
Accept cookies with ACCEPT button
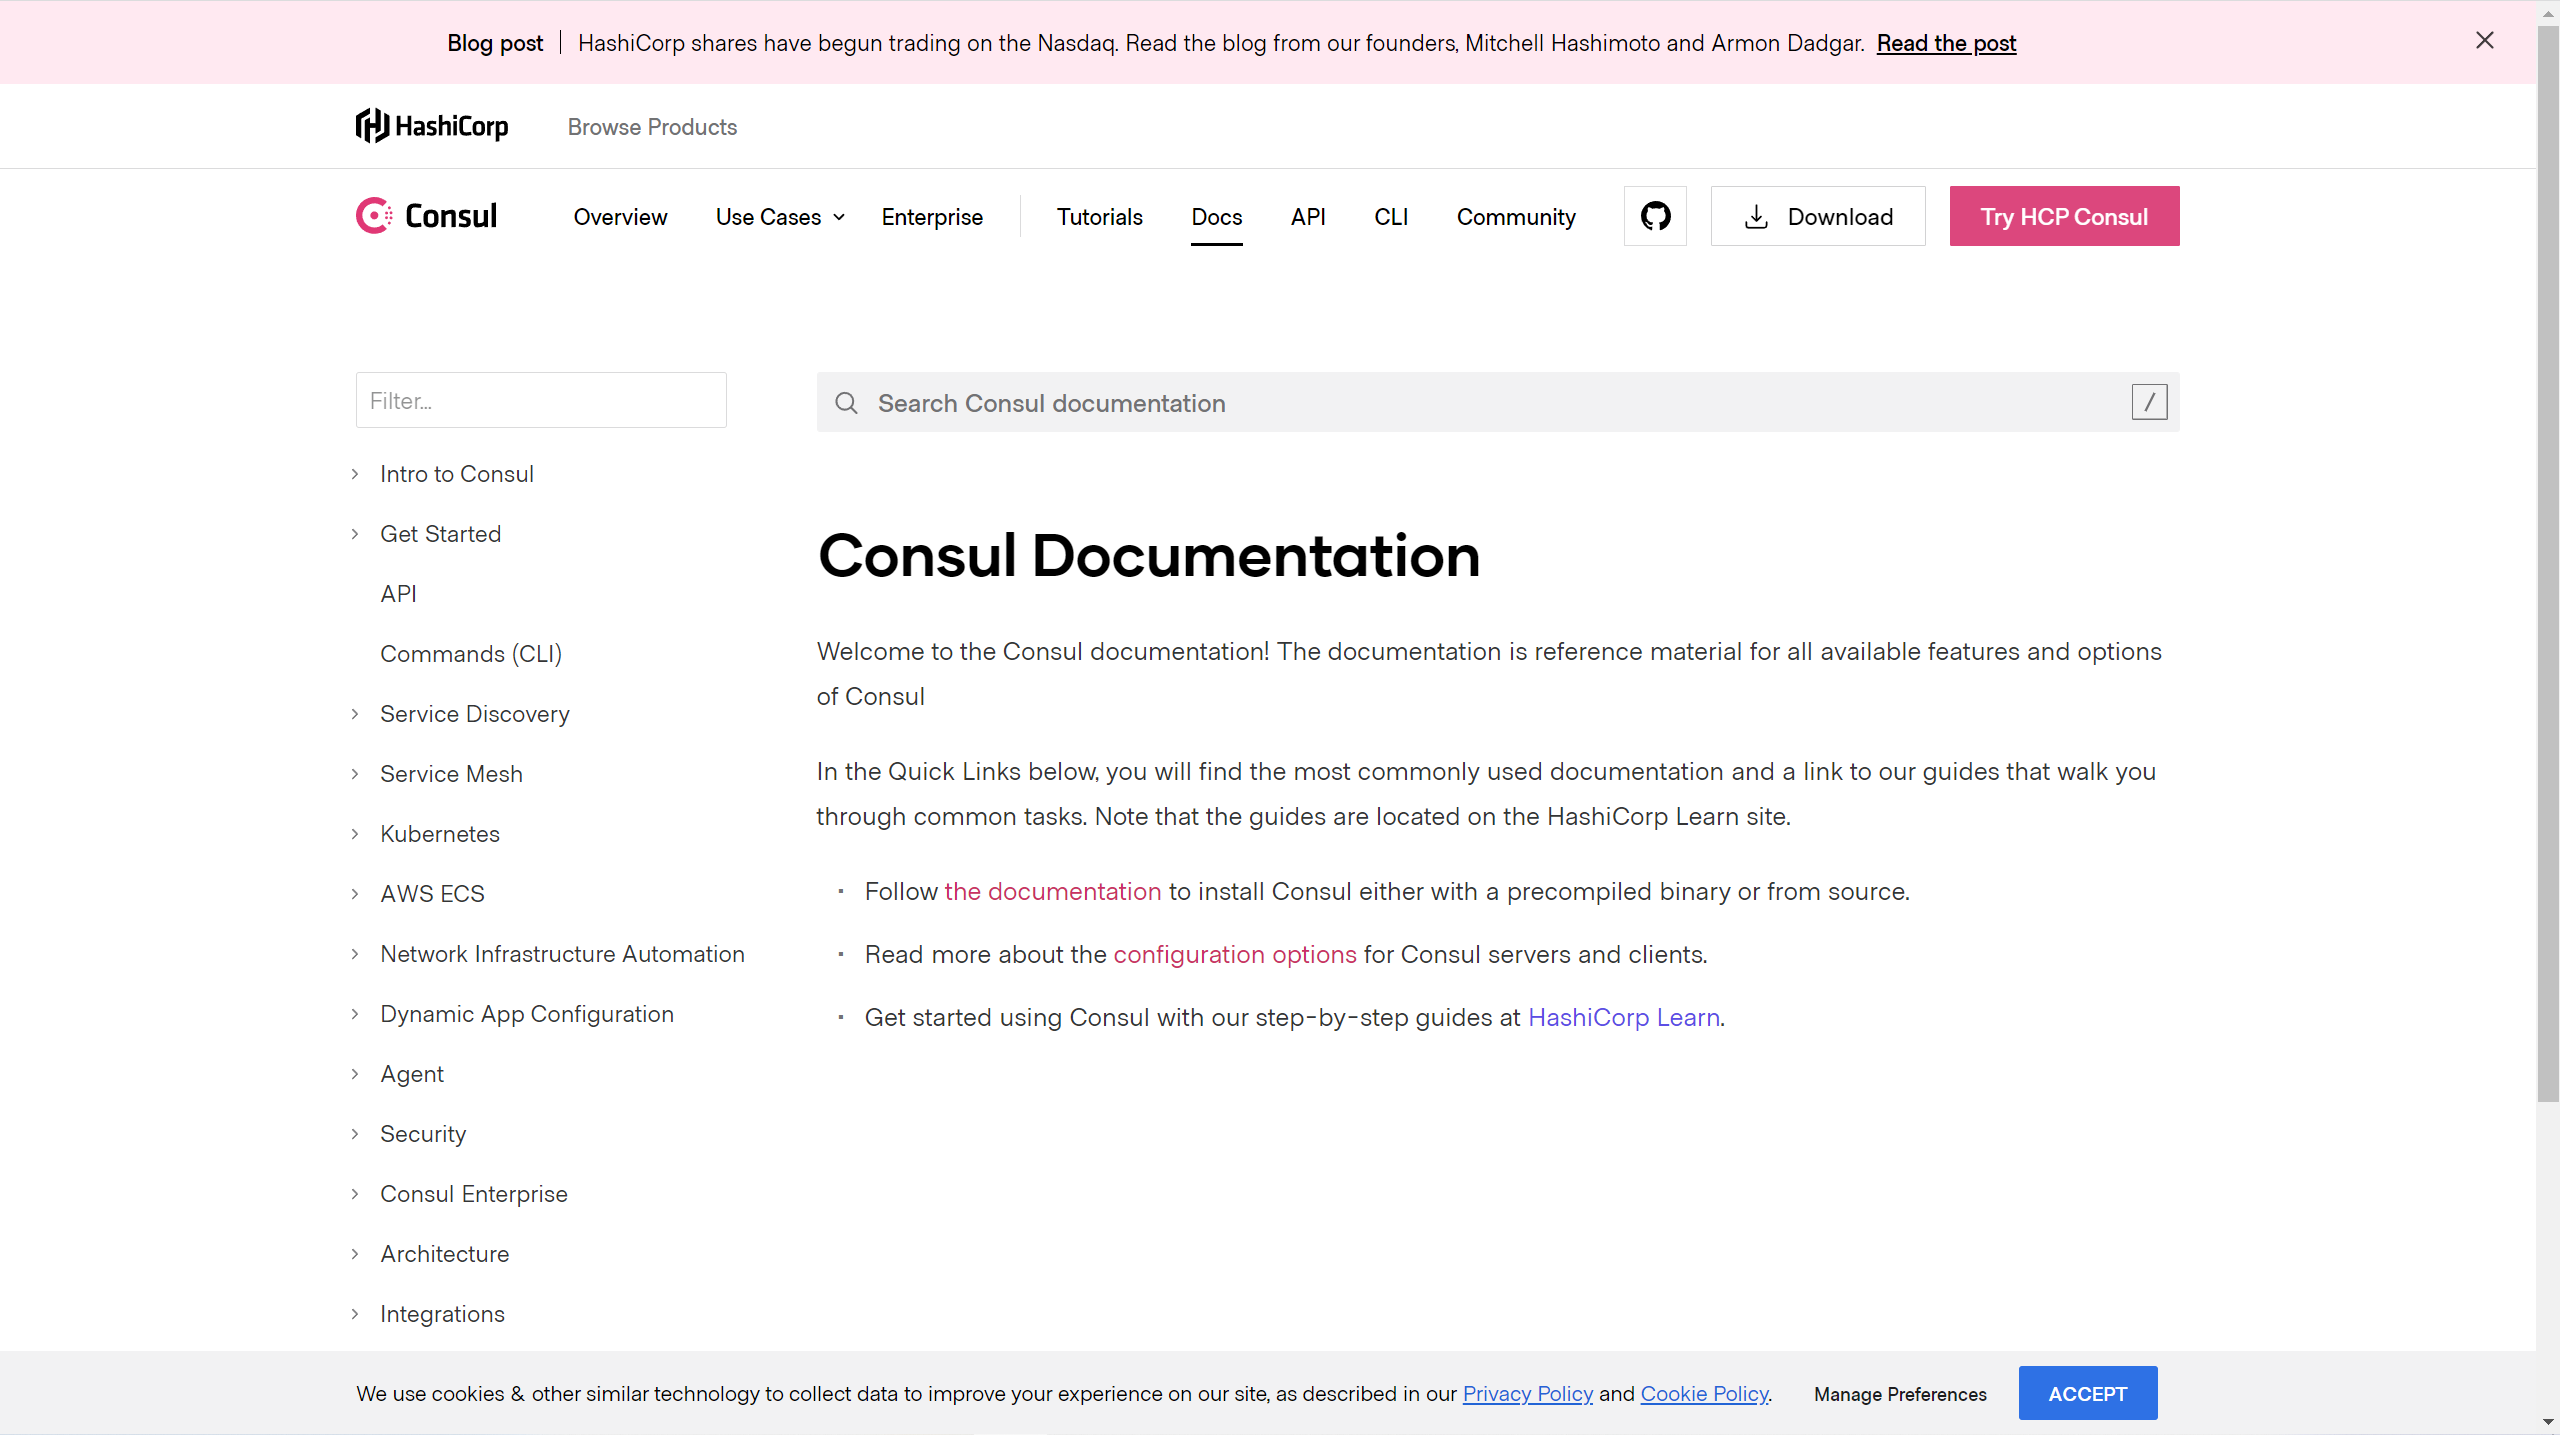[2088, 1393]
